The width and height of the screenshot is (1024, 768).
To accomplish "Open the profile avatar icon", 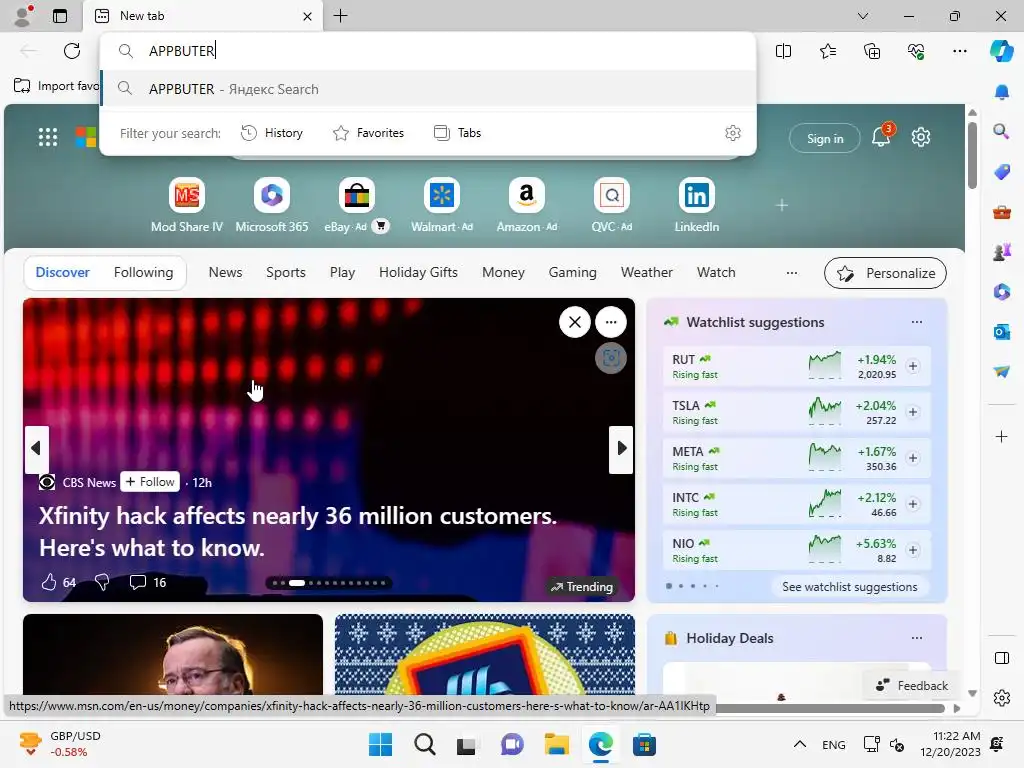I will [x=24, y=16].
